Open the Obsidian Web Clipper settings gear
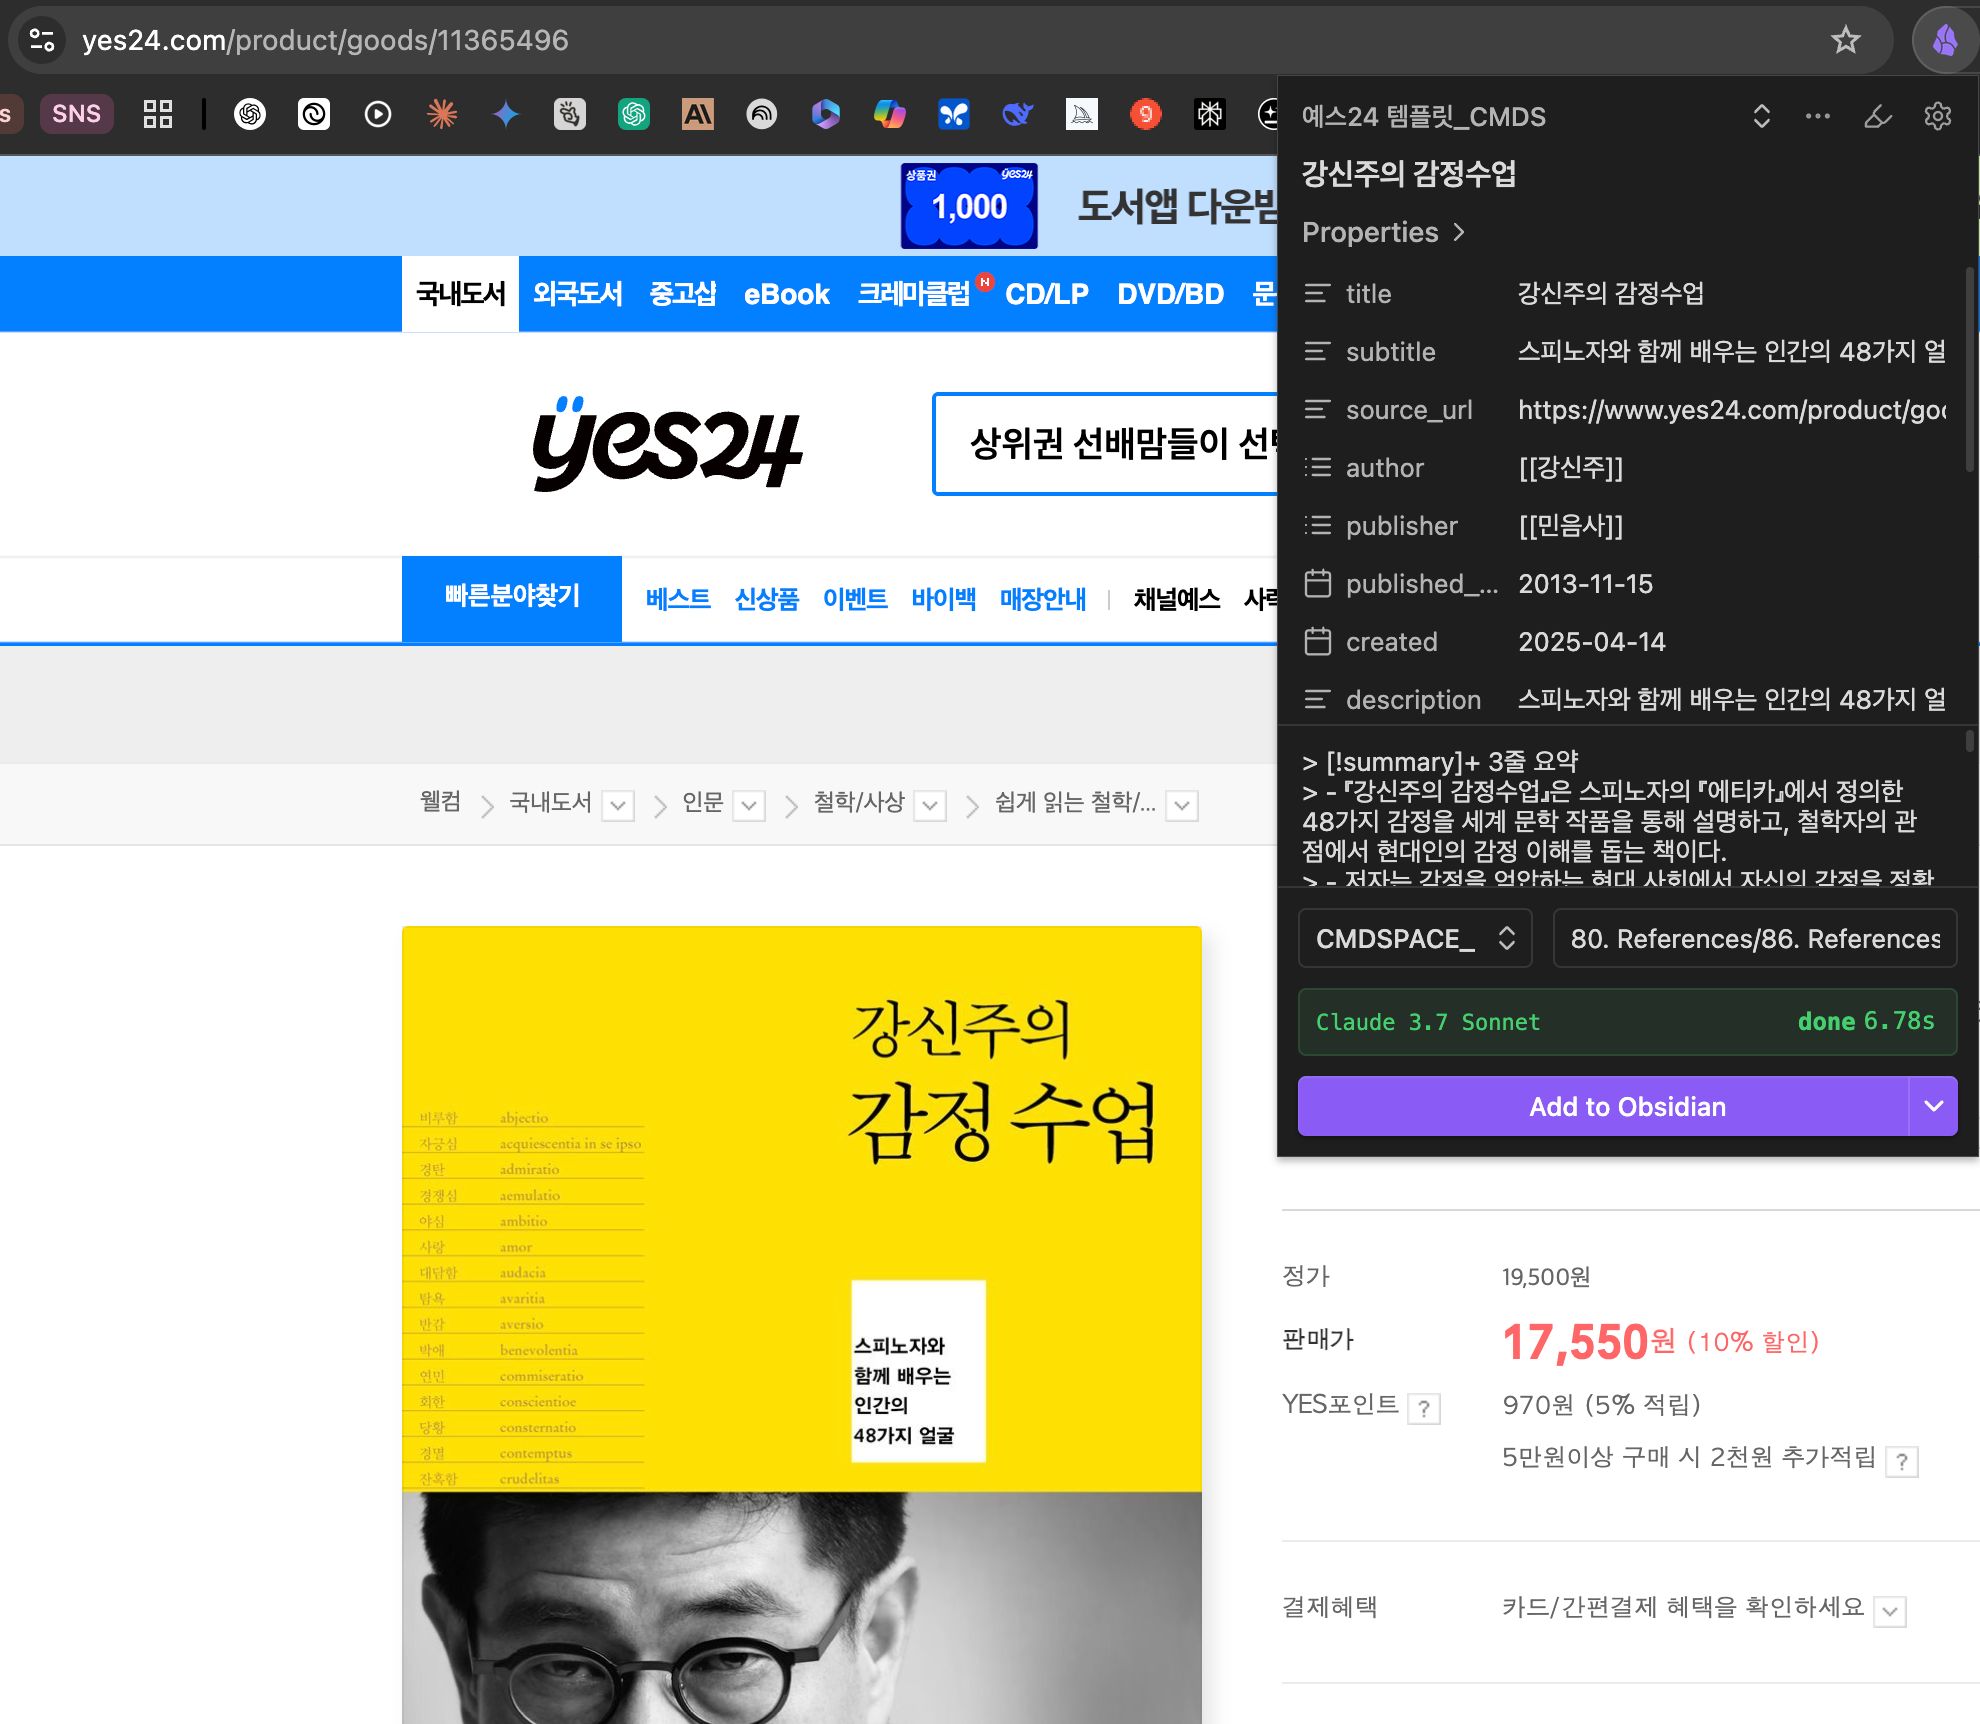This screenshot has height=1724, width=1980. pos(1936,116)
